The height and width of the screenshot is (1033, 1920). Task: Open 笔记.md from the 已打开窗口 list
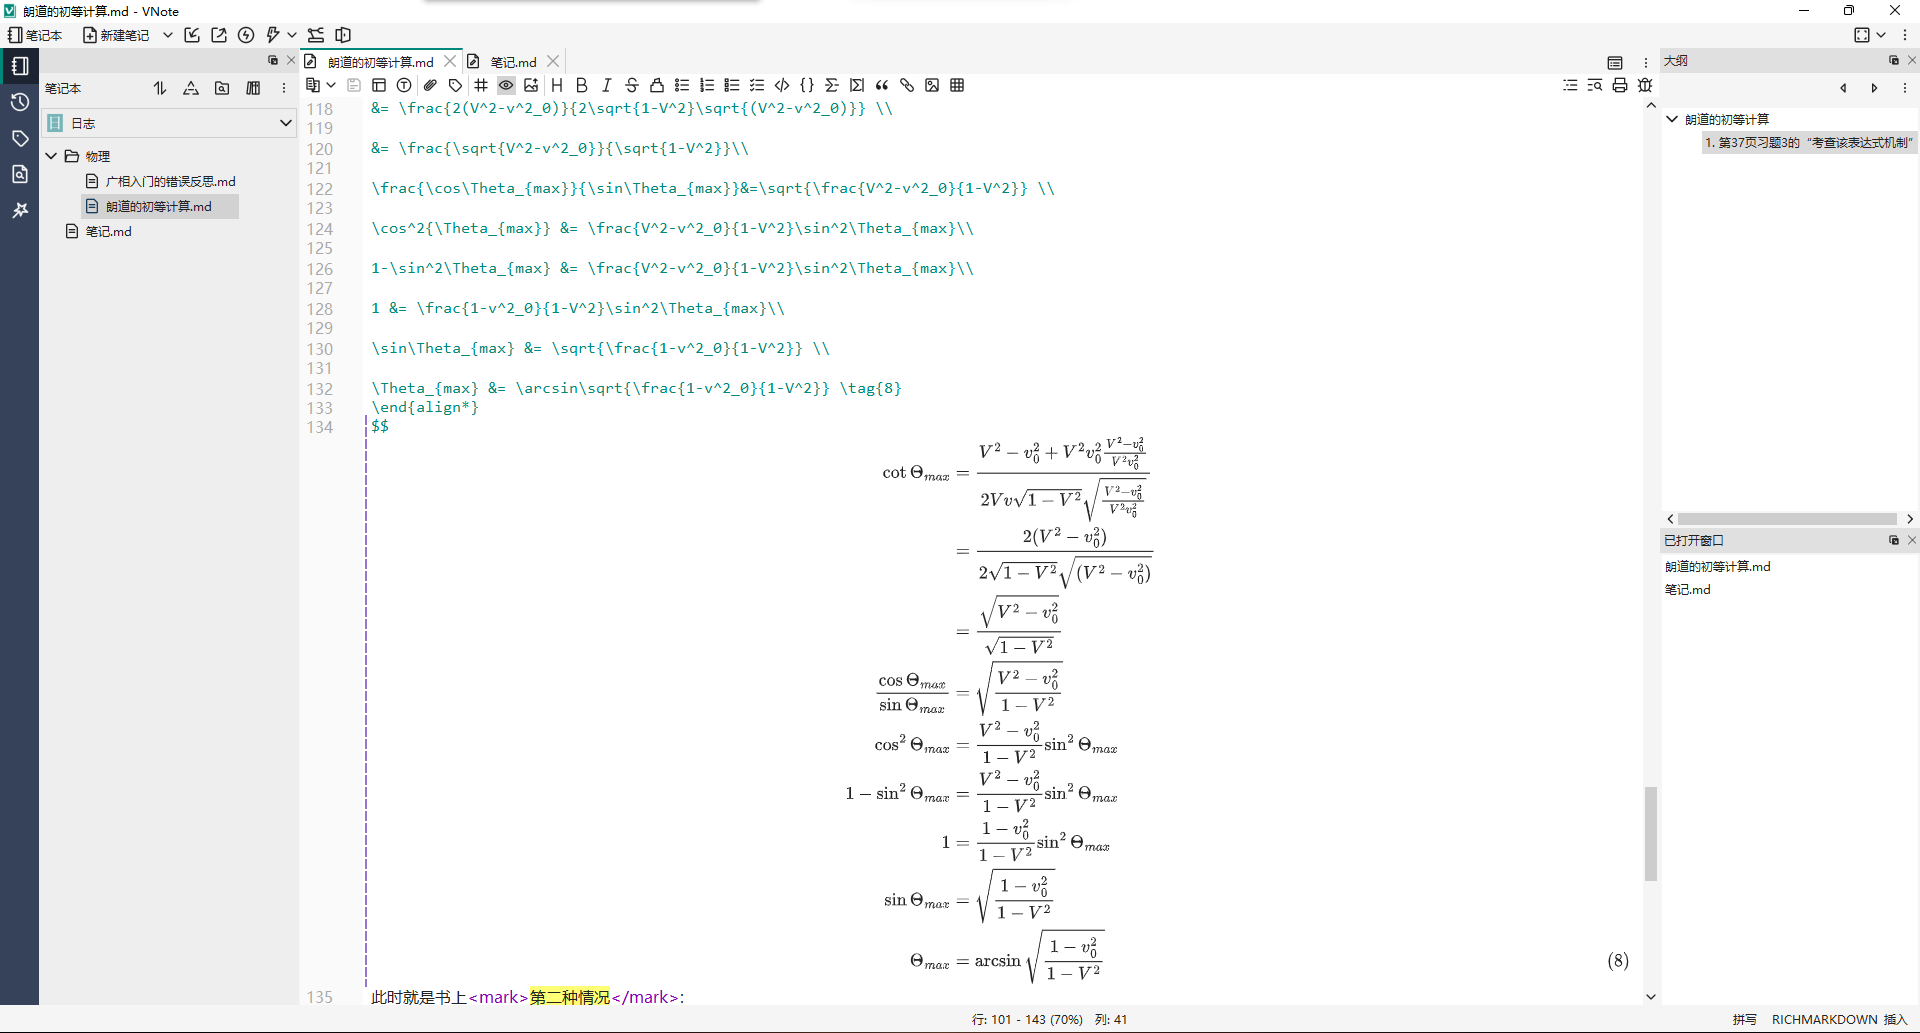point(1688,589)
